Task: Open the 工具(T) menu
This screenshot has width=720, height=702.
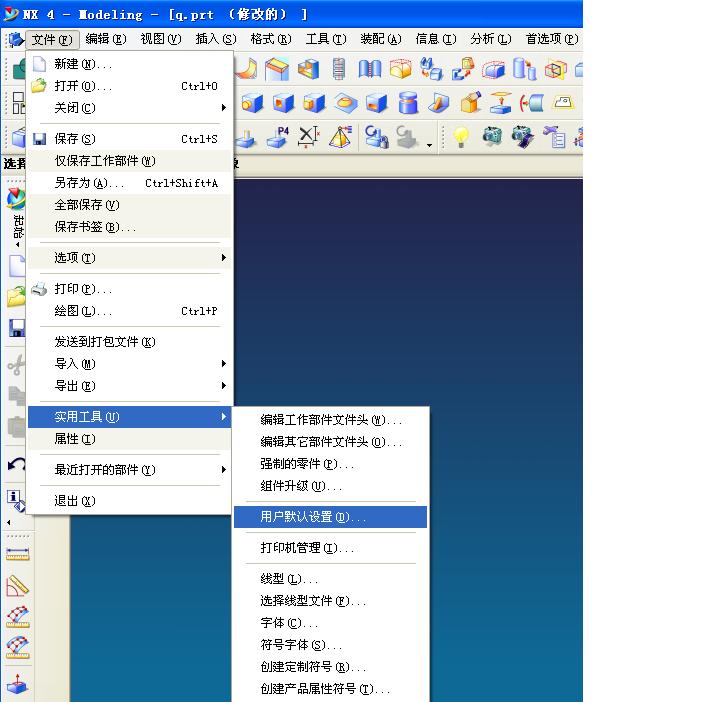Action: pyautogui.click(x=326, y=39)
